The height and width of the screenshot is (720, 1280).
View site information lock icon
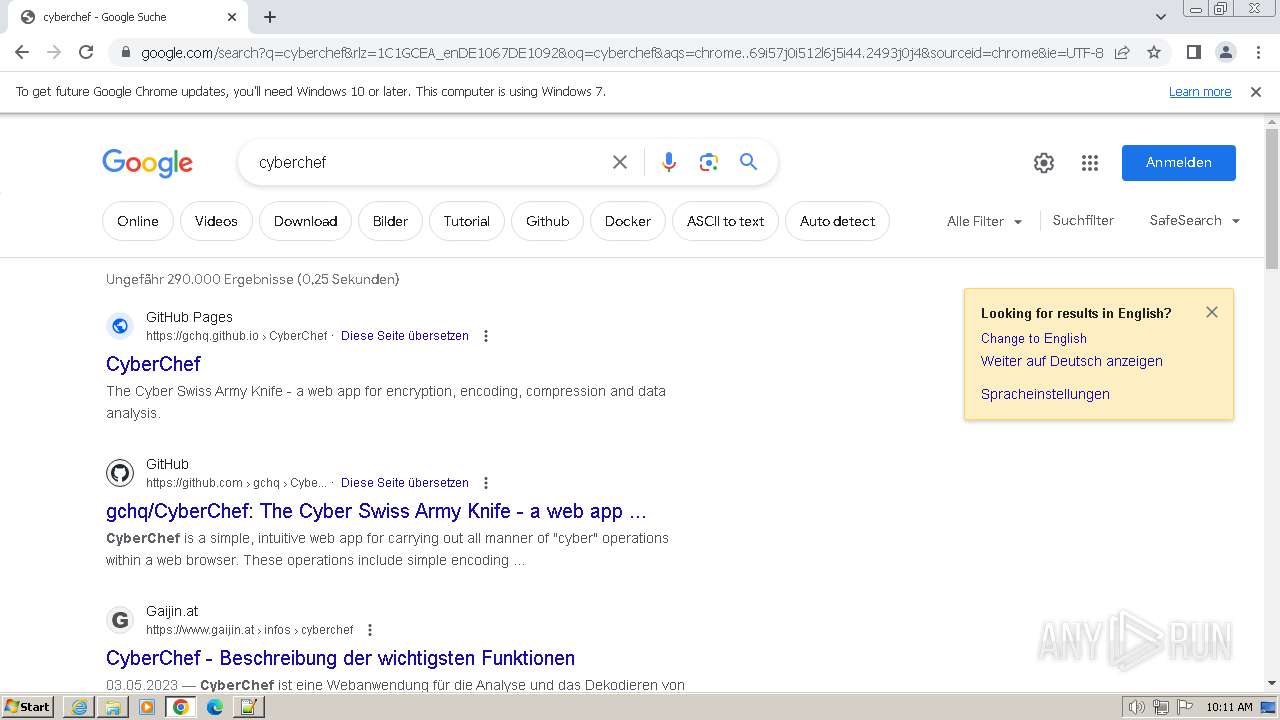[125, 53]
